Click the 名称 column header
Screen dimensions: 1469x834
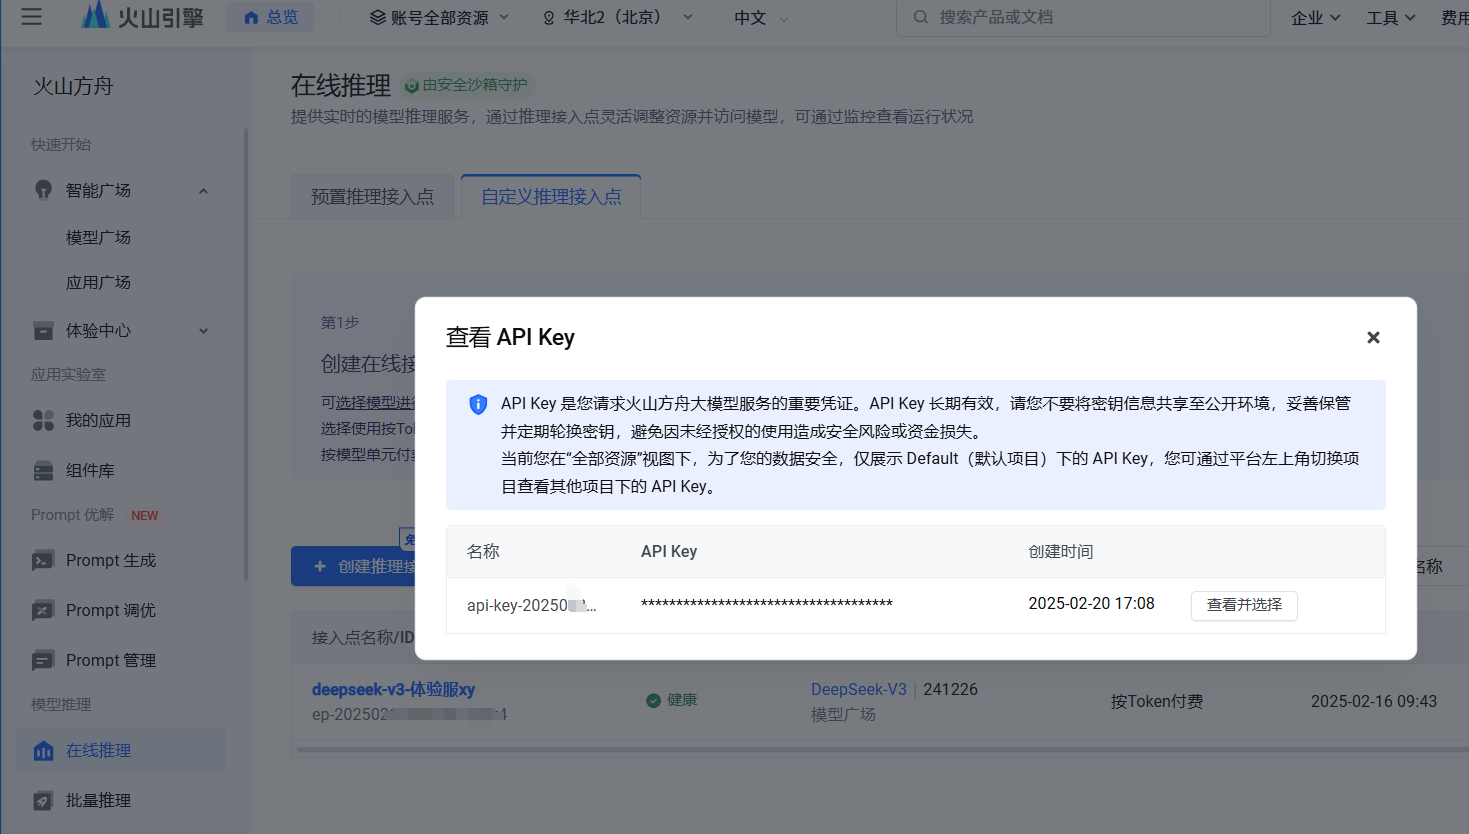point(483,551)
